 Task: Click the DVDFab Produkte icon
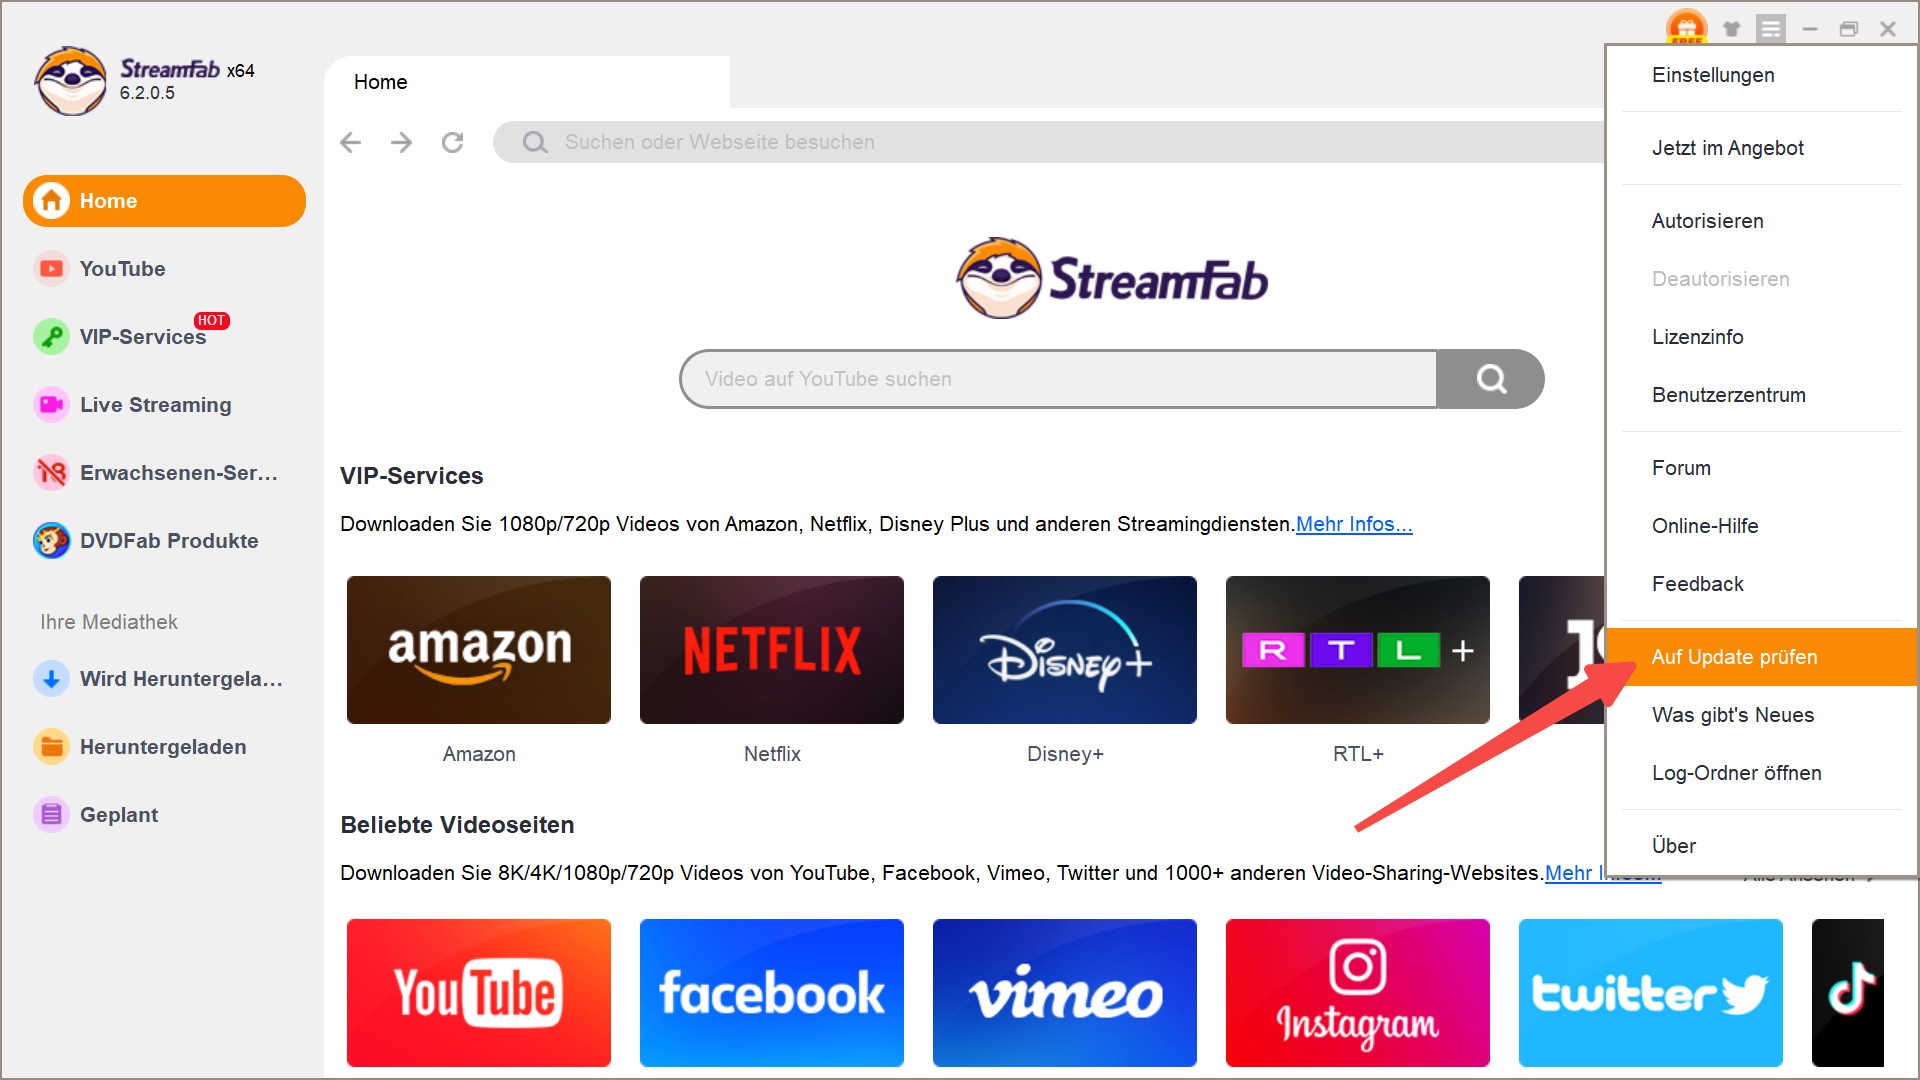(51, 541)
